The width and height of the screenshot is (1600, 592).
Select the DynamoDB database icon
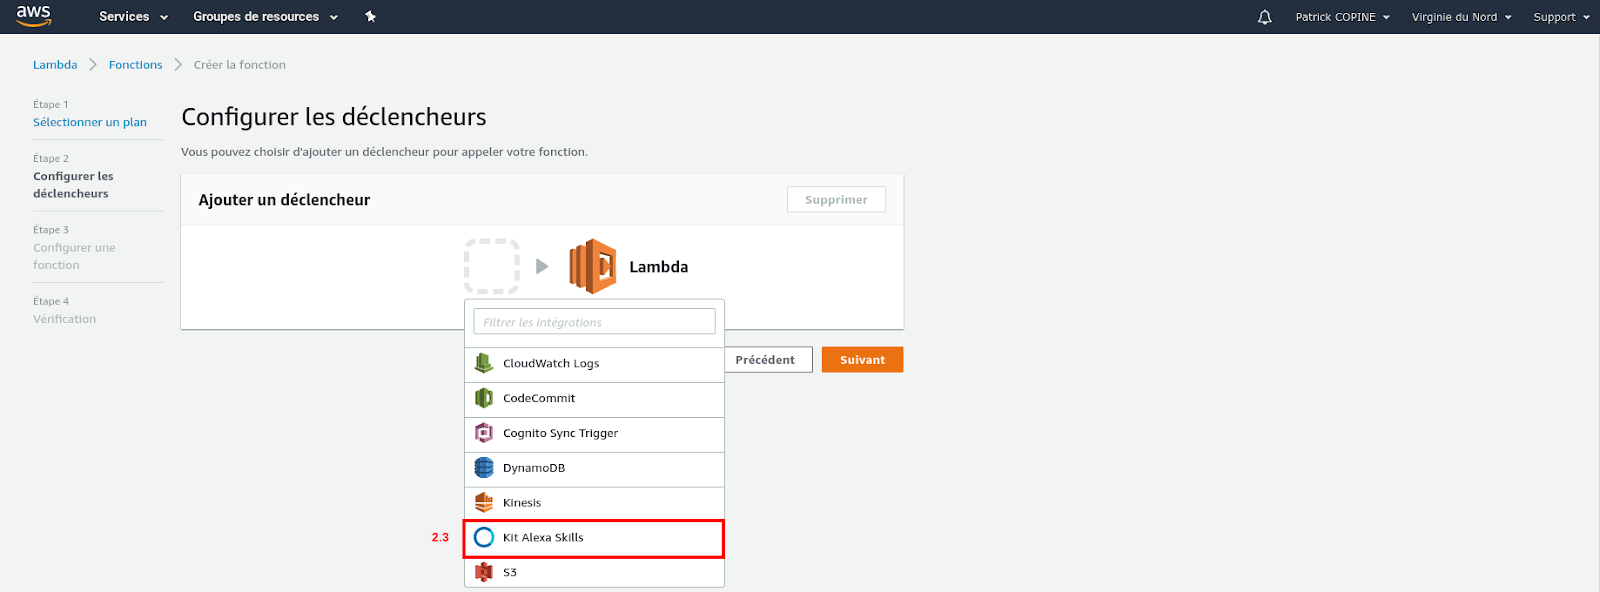[484, 468]
